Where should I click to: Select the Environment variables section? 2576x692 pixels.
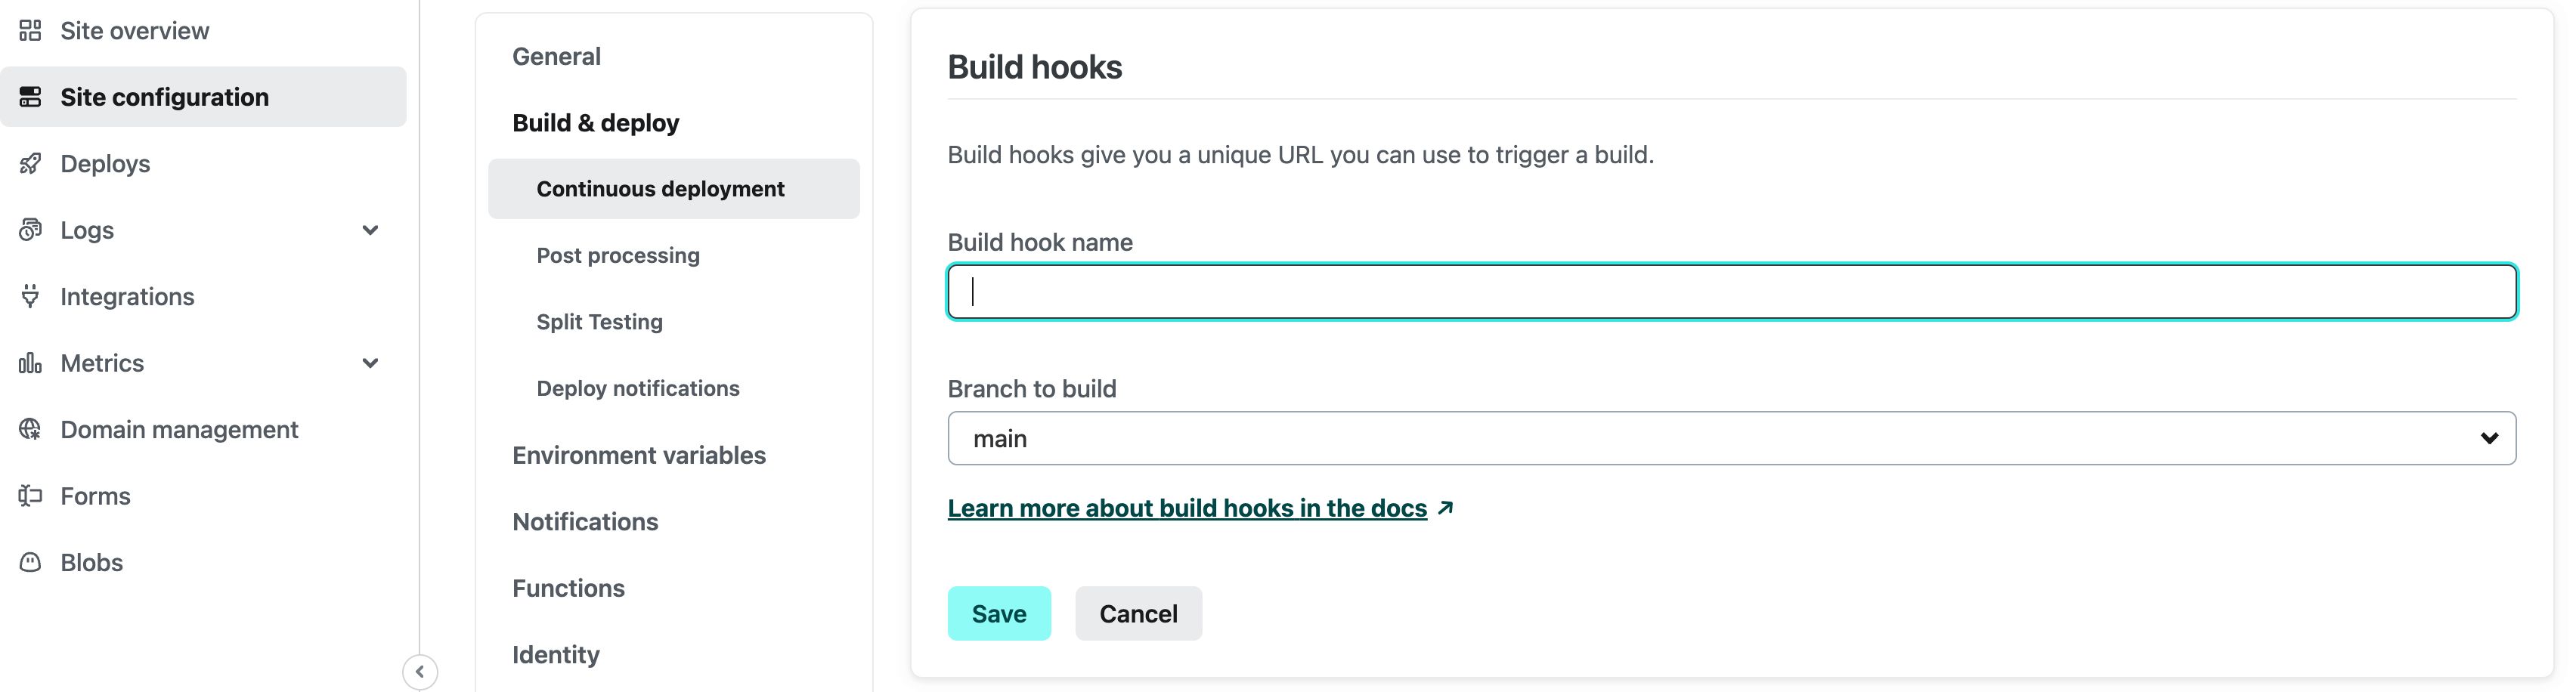point(639,454)
